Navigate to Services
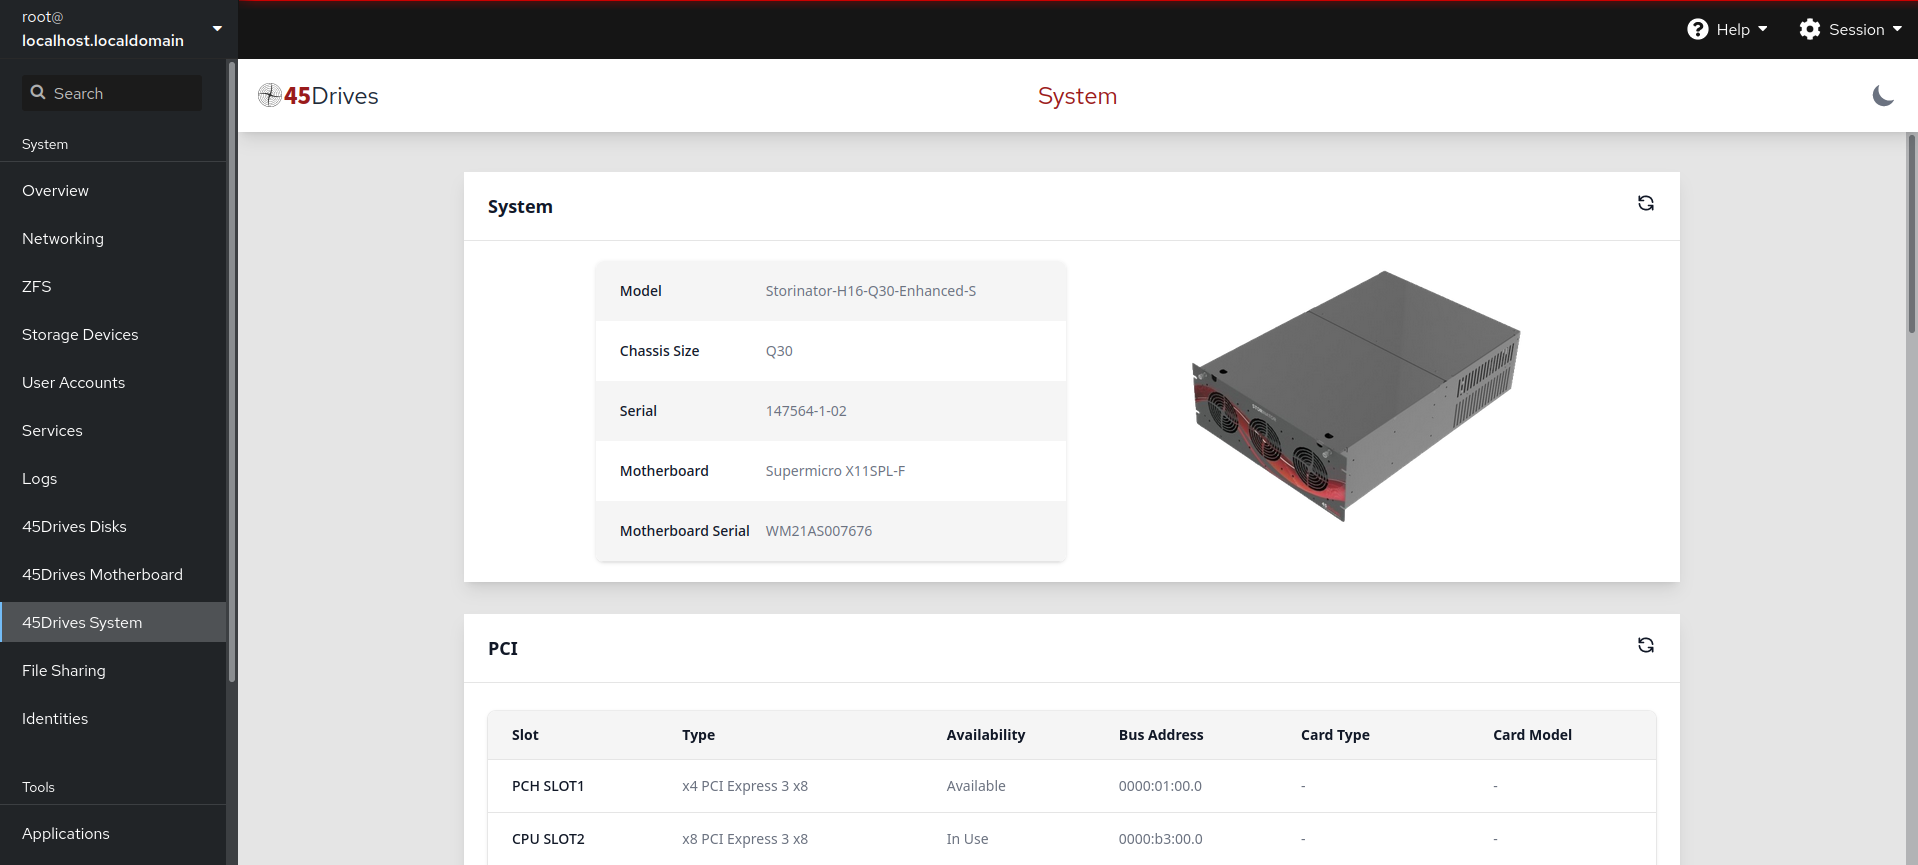 [x=113, y=431]
